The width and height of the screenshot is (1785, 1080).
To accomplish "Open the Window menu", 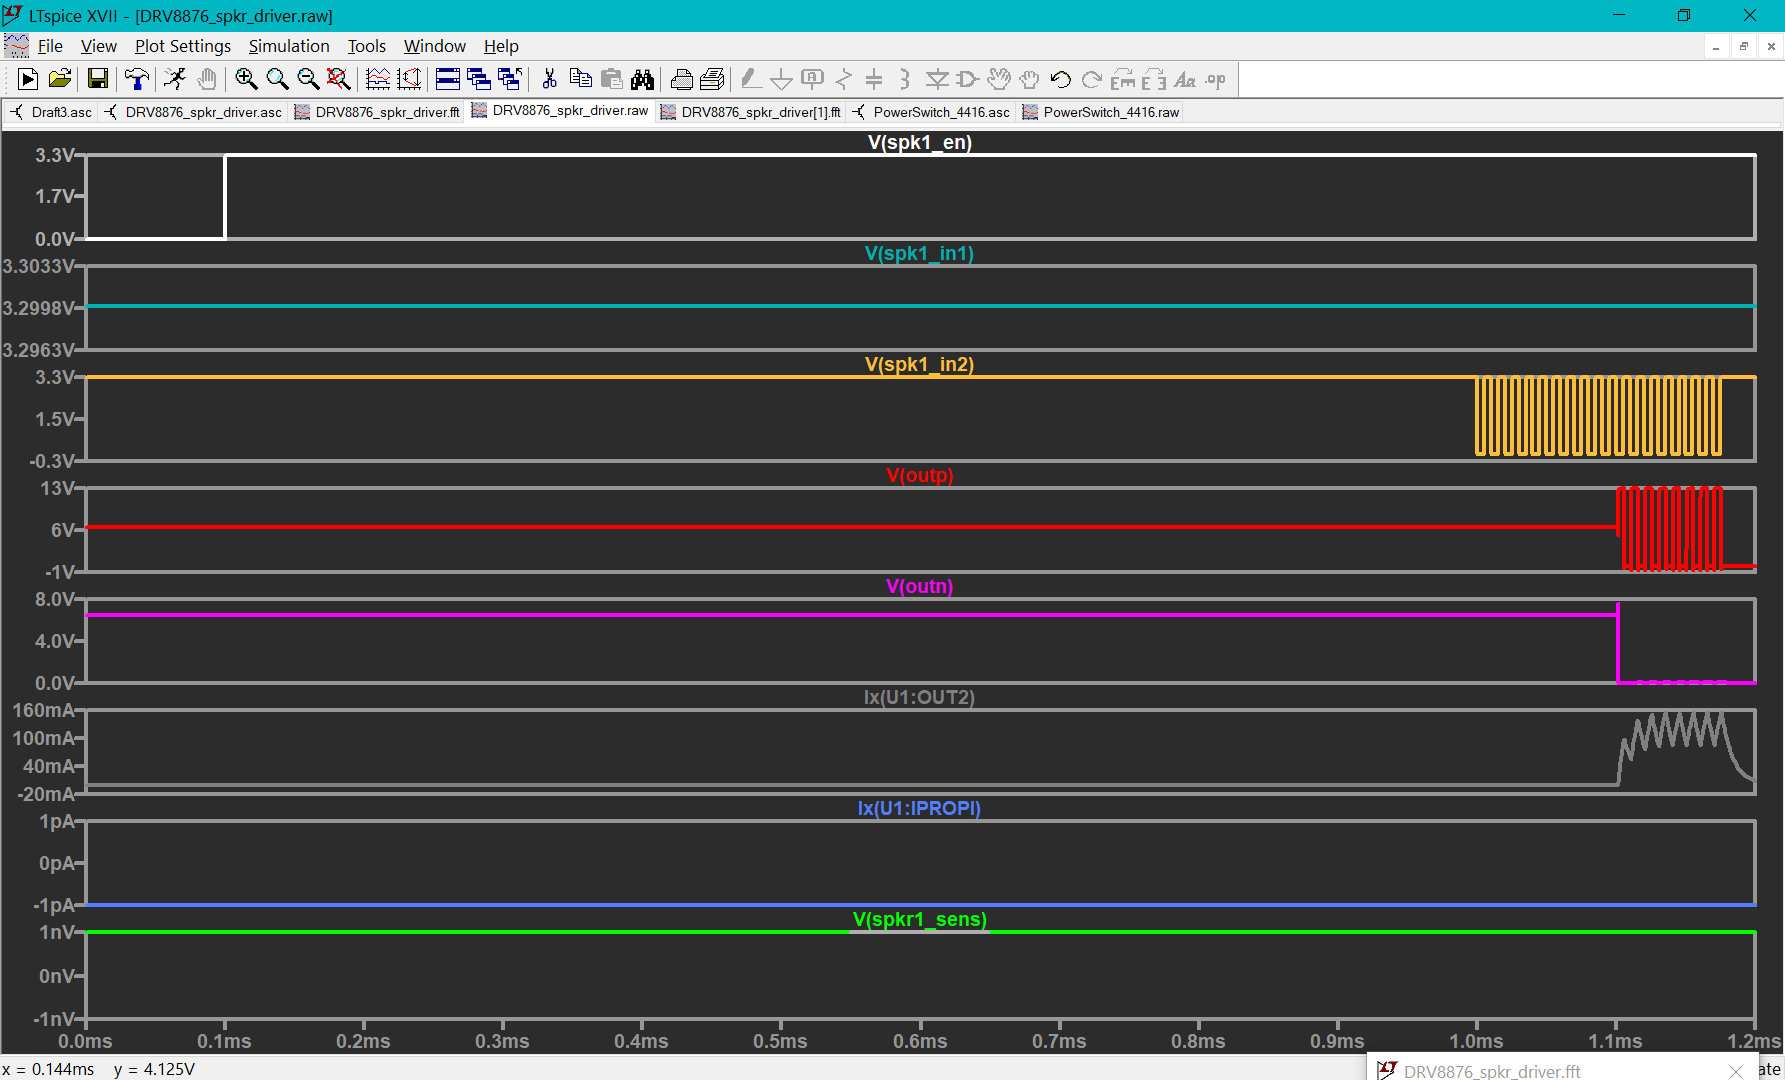I will pyautogui.click(x=435, y=46).
